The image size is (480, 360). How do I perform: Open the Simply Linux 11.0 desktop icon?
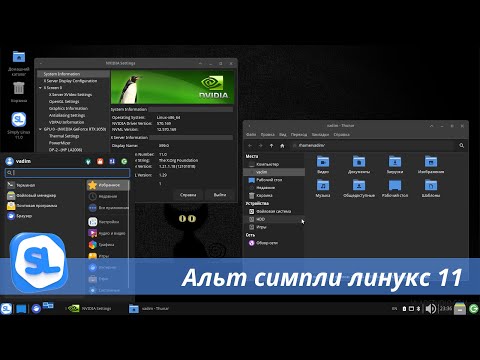(19, 126)
